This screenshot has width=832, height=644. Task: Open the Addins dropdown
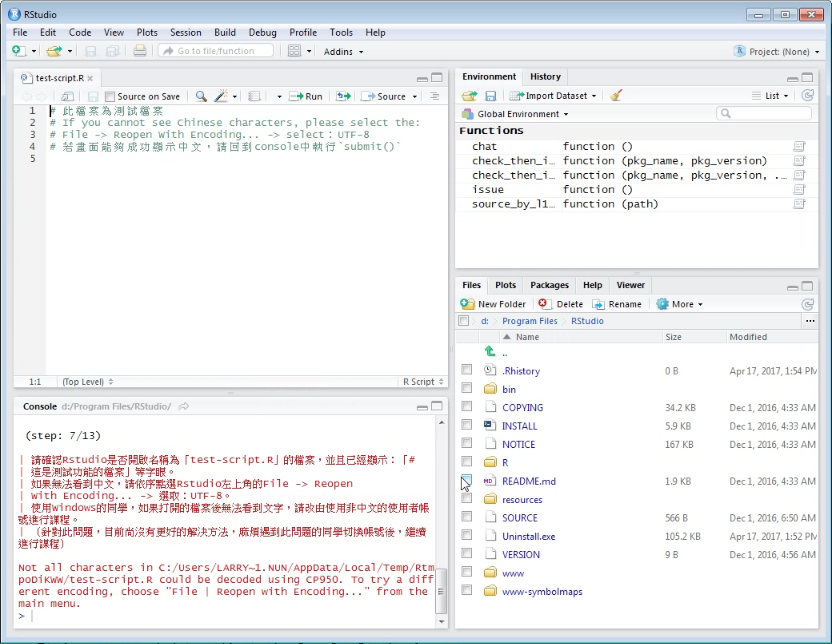click(x=343, y=51)
